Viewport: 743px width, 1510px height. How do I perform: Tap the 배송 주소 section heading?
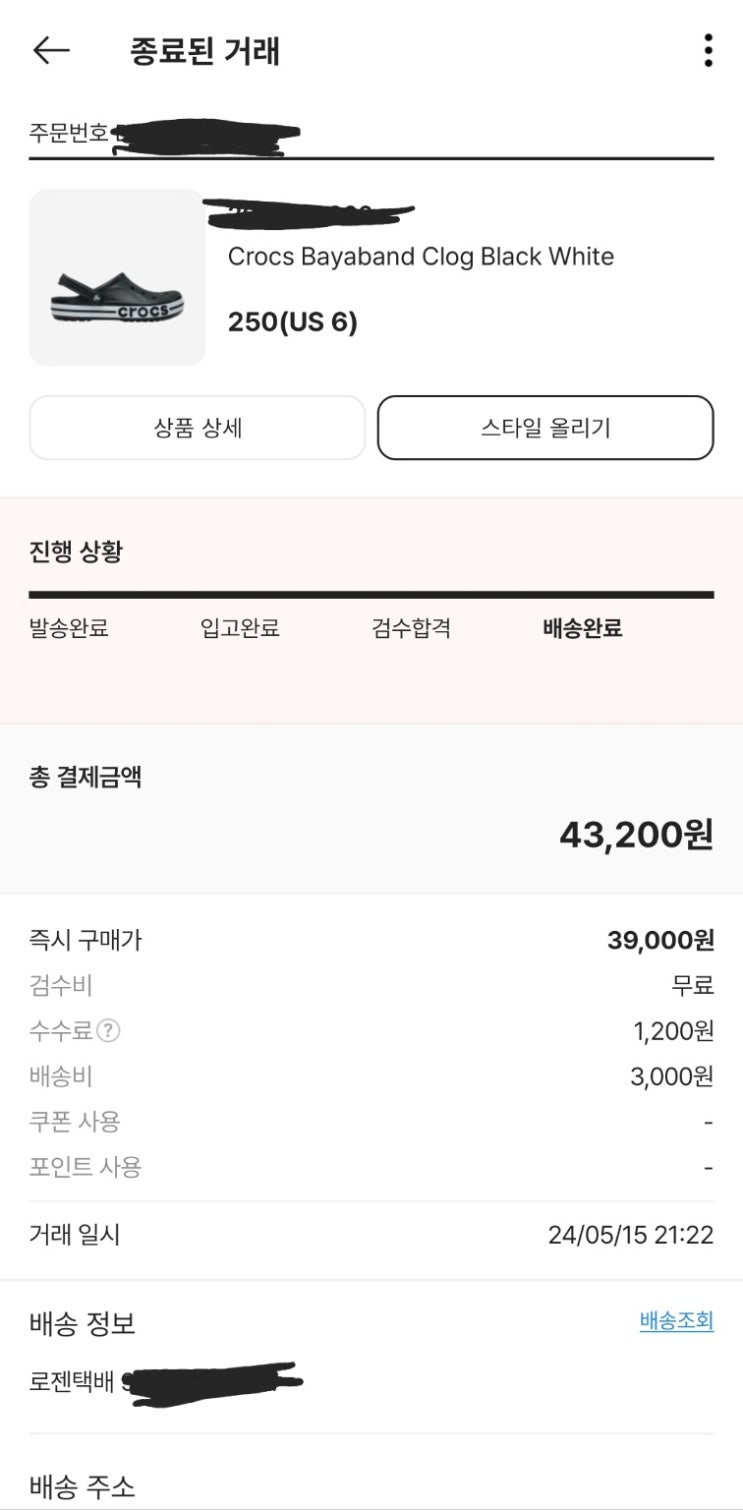pos(82,1486)
